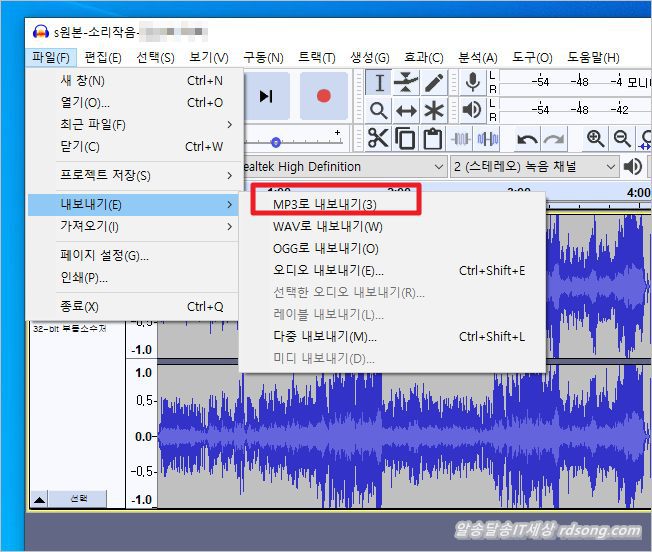Click the recording meter microphone icon
The image size is (652, 552).
coord(472,82)
